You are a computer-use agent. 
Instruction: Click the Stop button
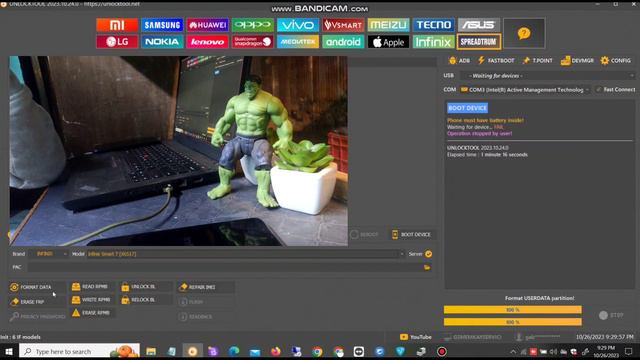click(x=611, y=315)
